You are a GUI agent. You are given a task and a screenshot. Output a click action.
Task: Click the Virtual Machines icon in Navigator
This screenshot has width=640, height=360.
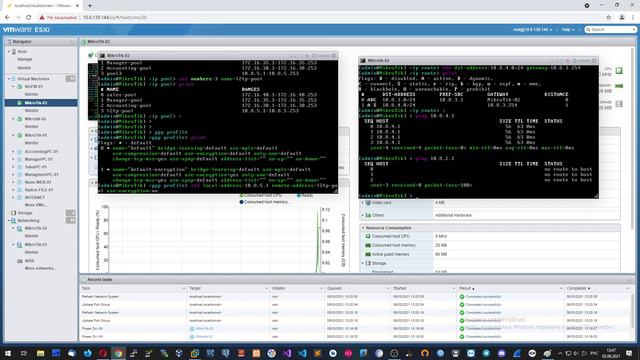point(13,79)
